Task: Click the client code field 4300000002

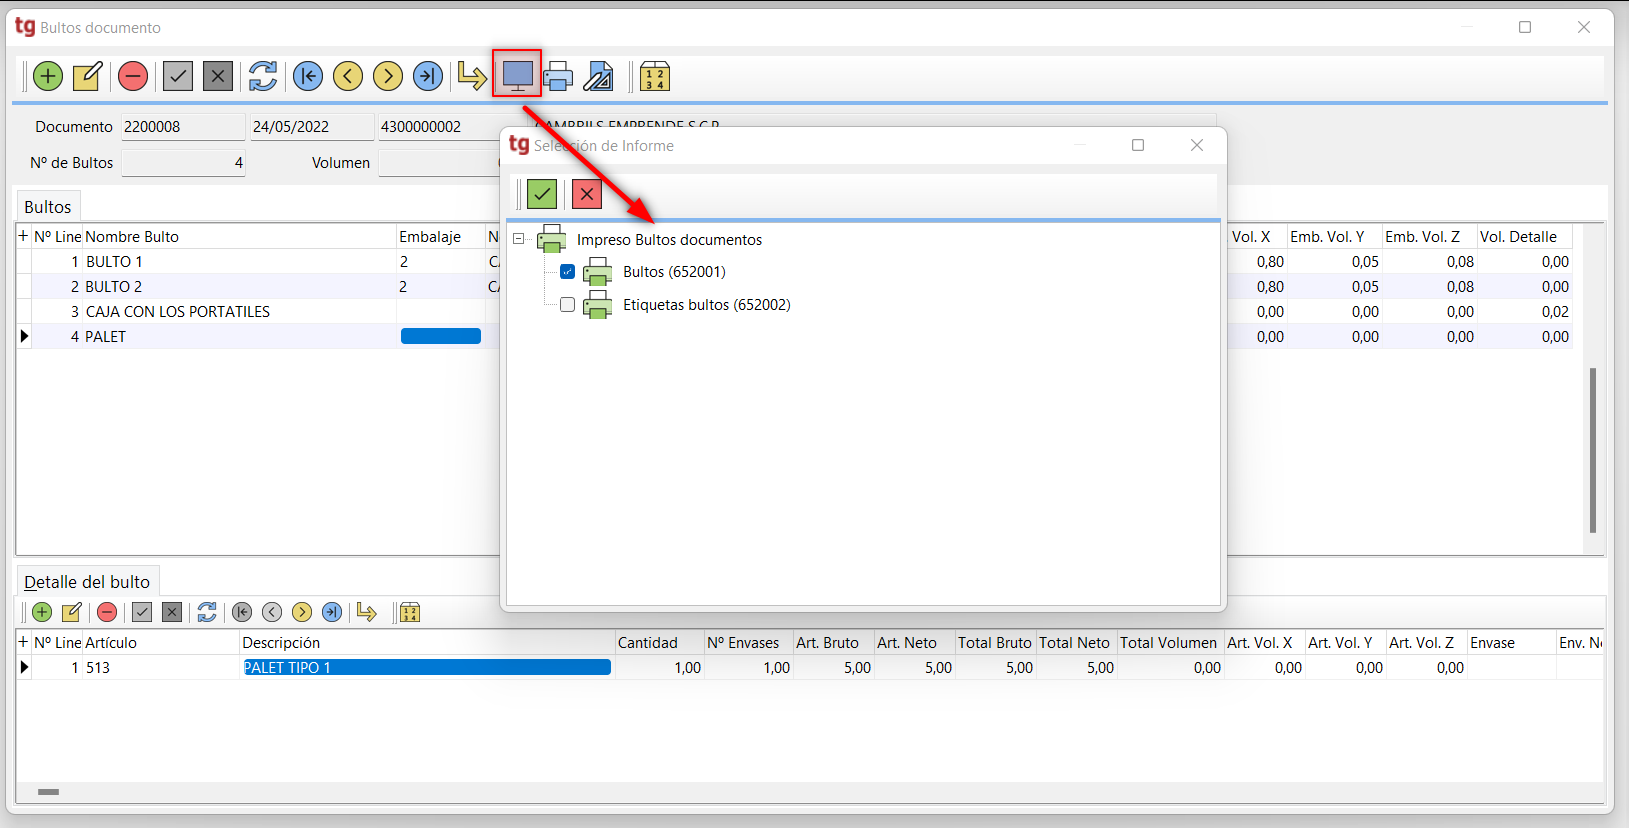Action: pos(439,127)
